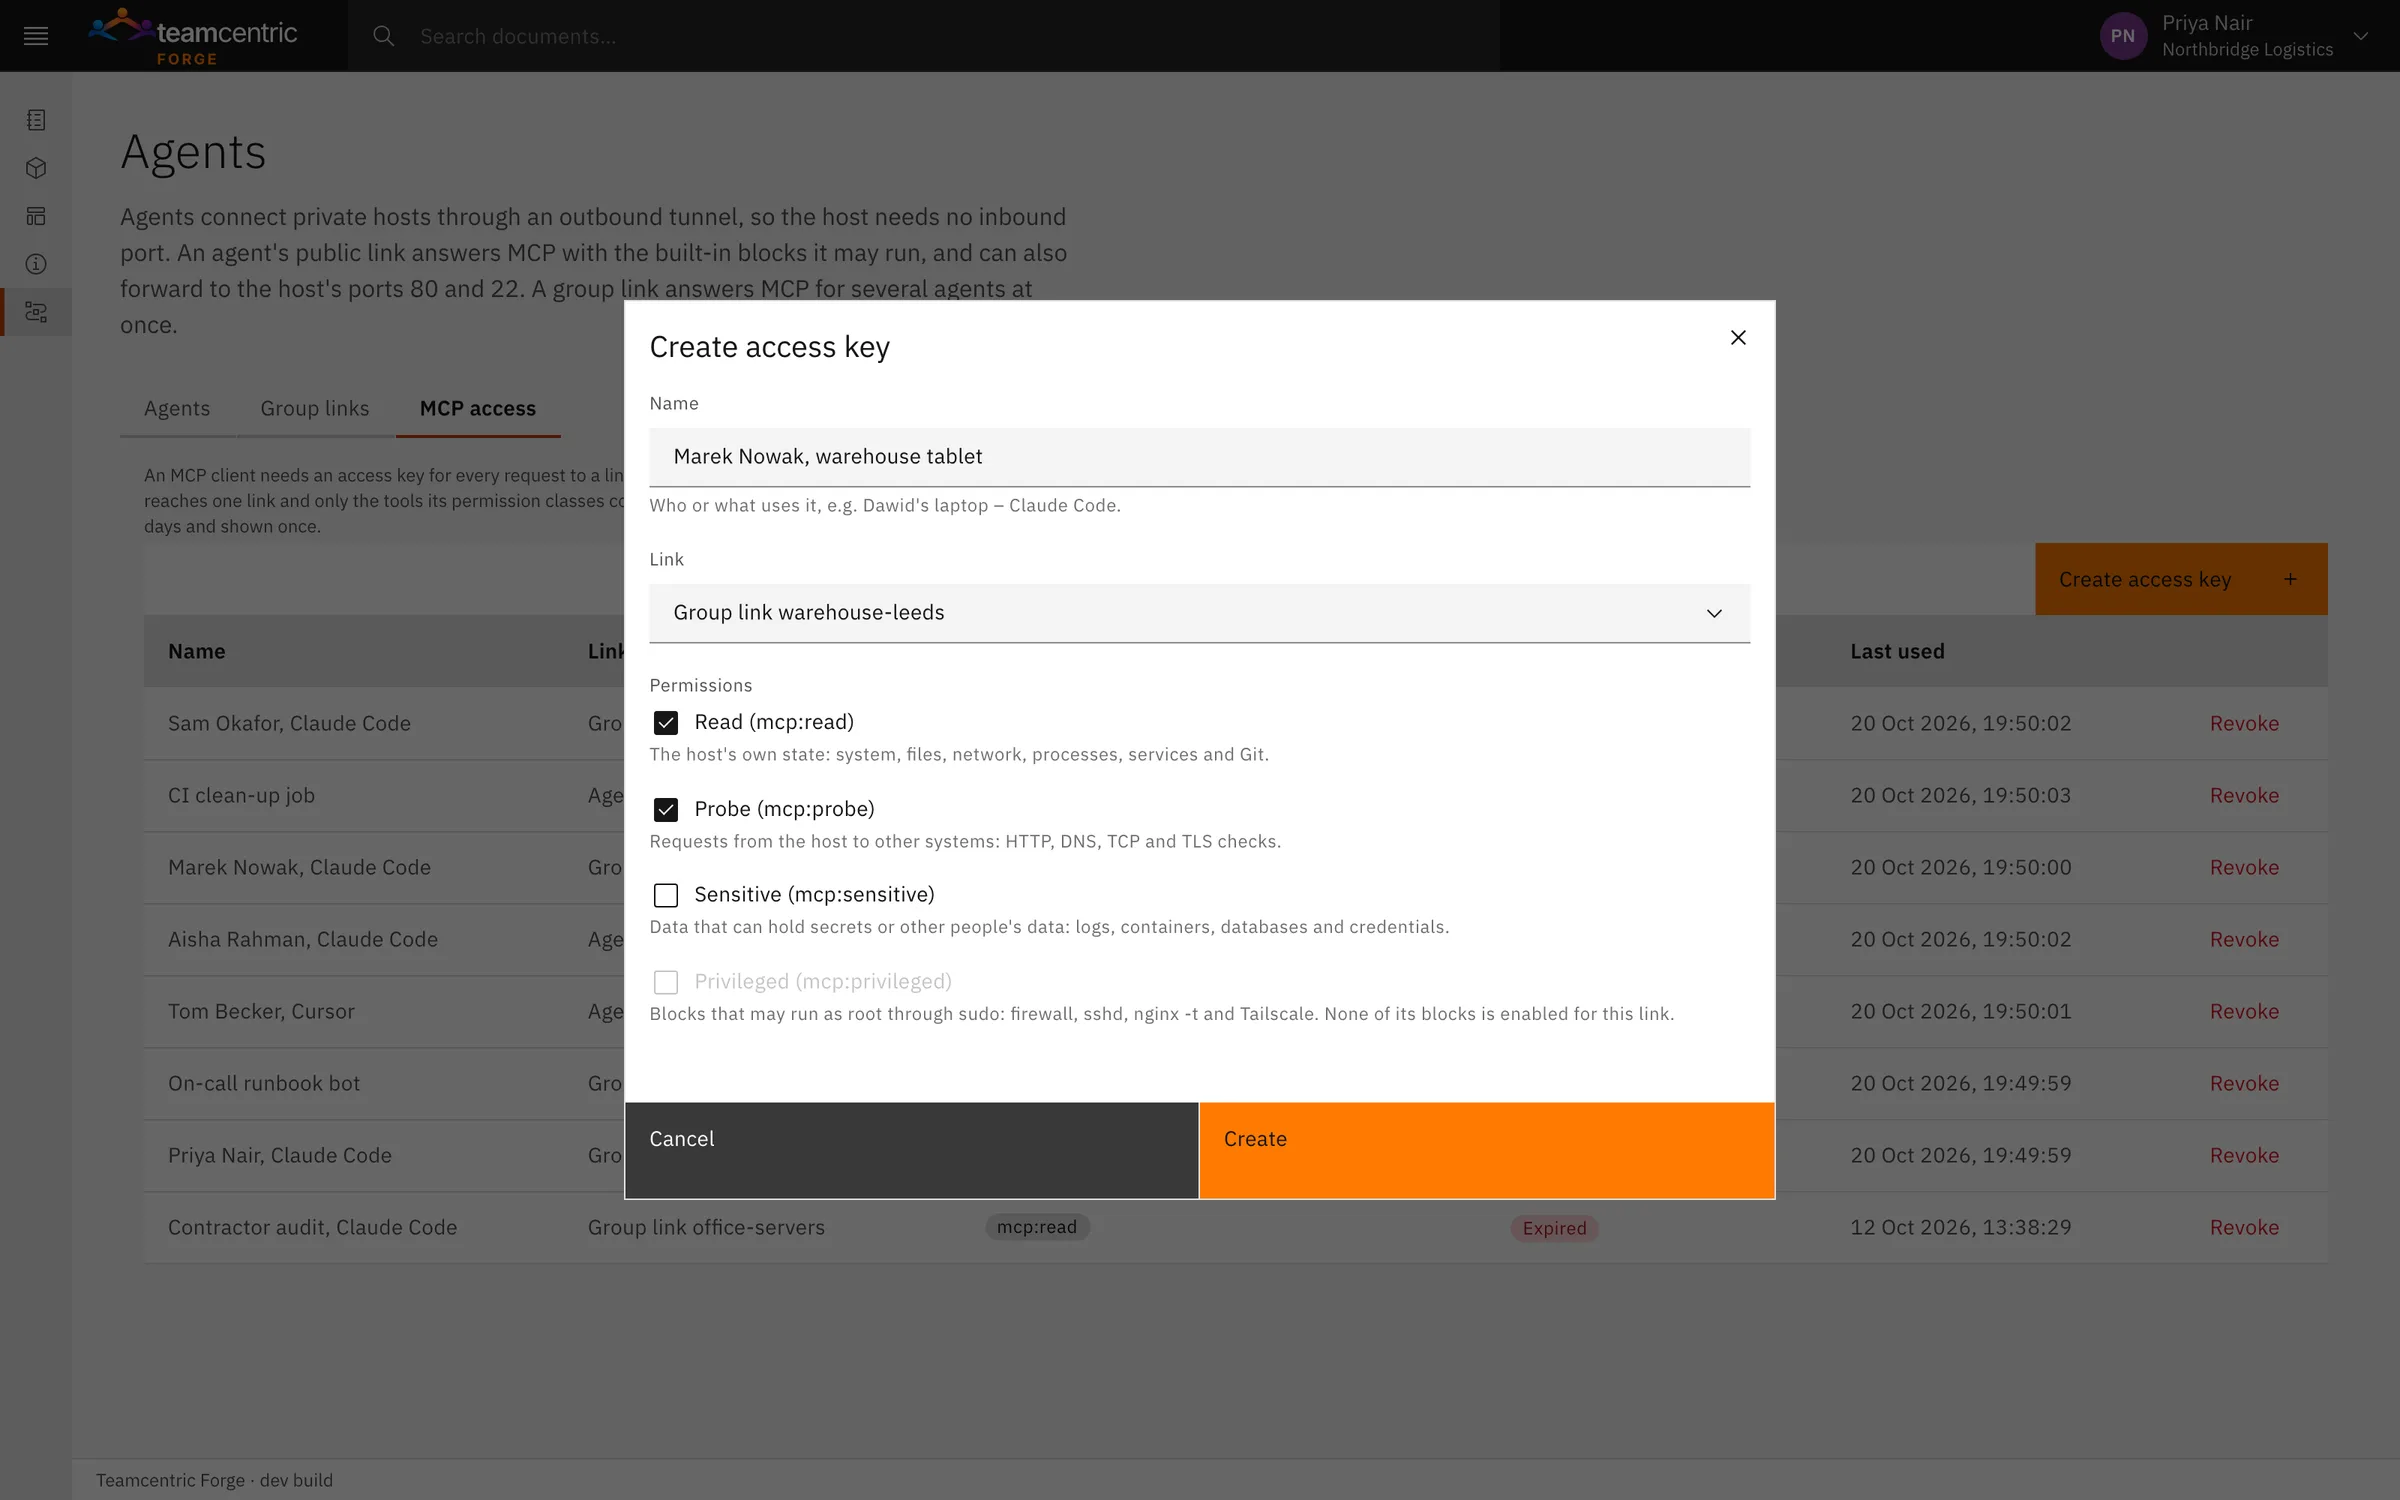Revoke the Aisha Rahman, Claude Code key
Screen dimensions: 2400x1500
(x=2244, y=939)
